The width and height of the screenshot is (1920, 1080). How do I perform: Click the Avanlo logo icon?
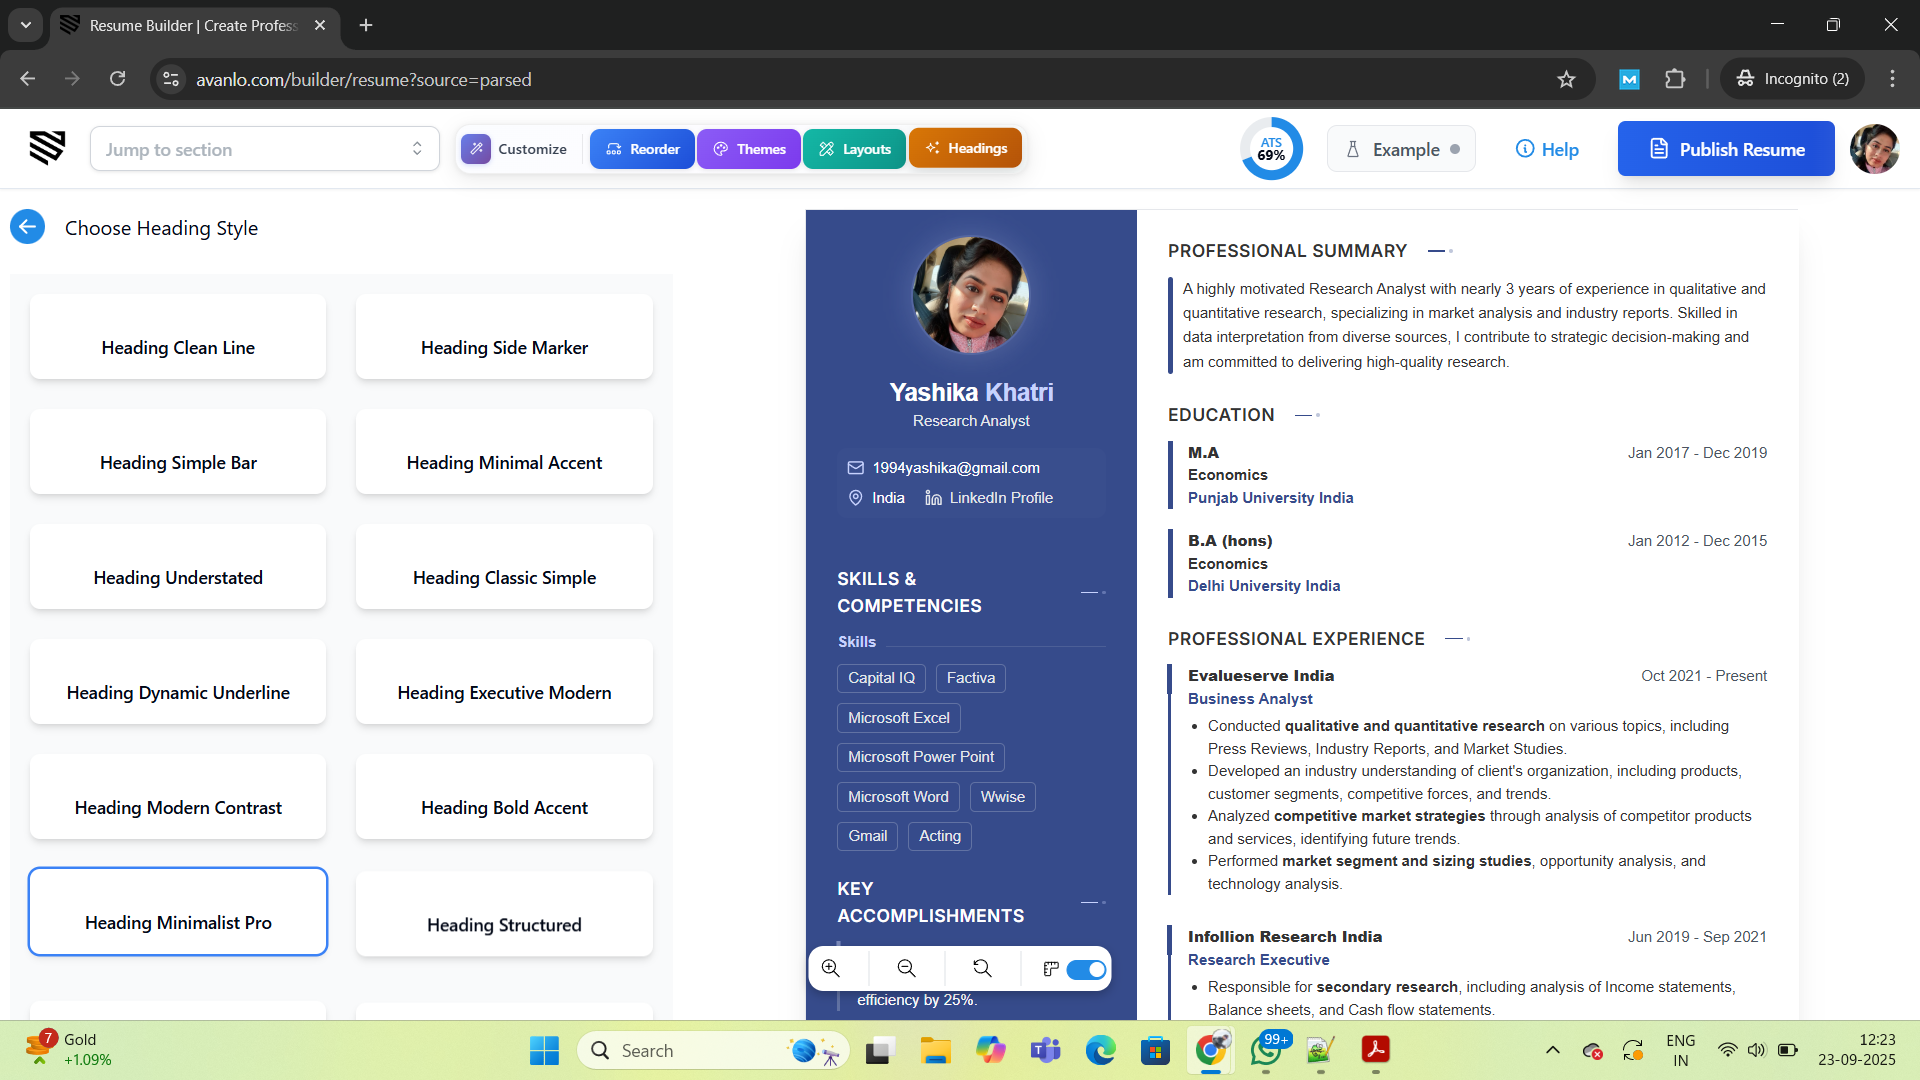(47, 148)
